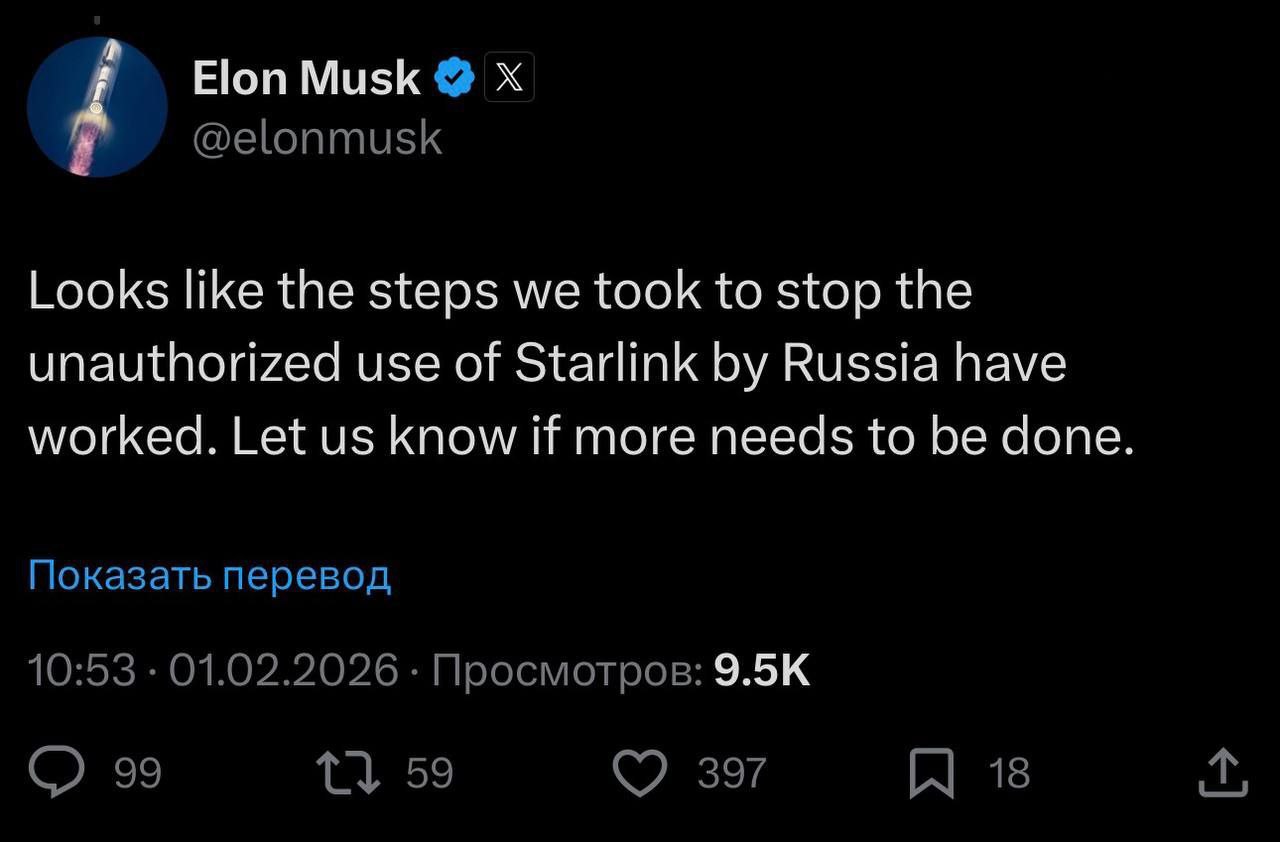Click the bookmark count showing 18
The width and height of the screenshot is (1280, 842).
tap(1008, 772)
